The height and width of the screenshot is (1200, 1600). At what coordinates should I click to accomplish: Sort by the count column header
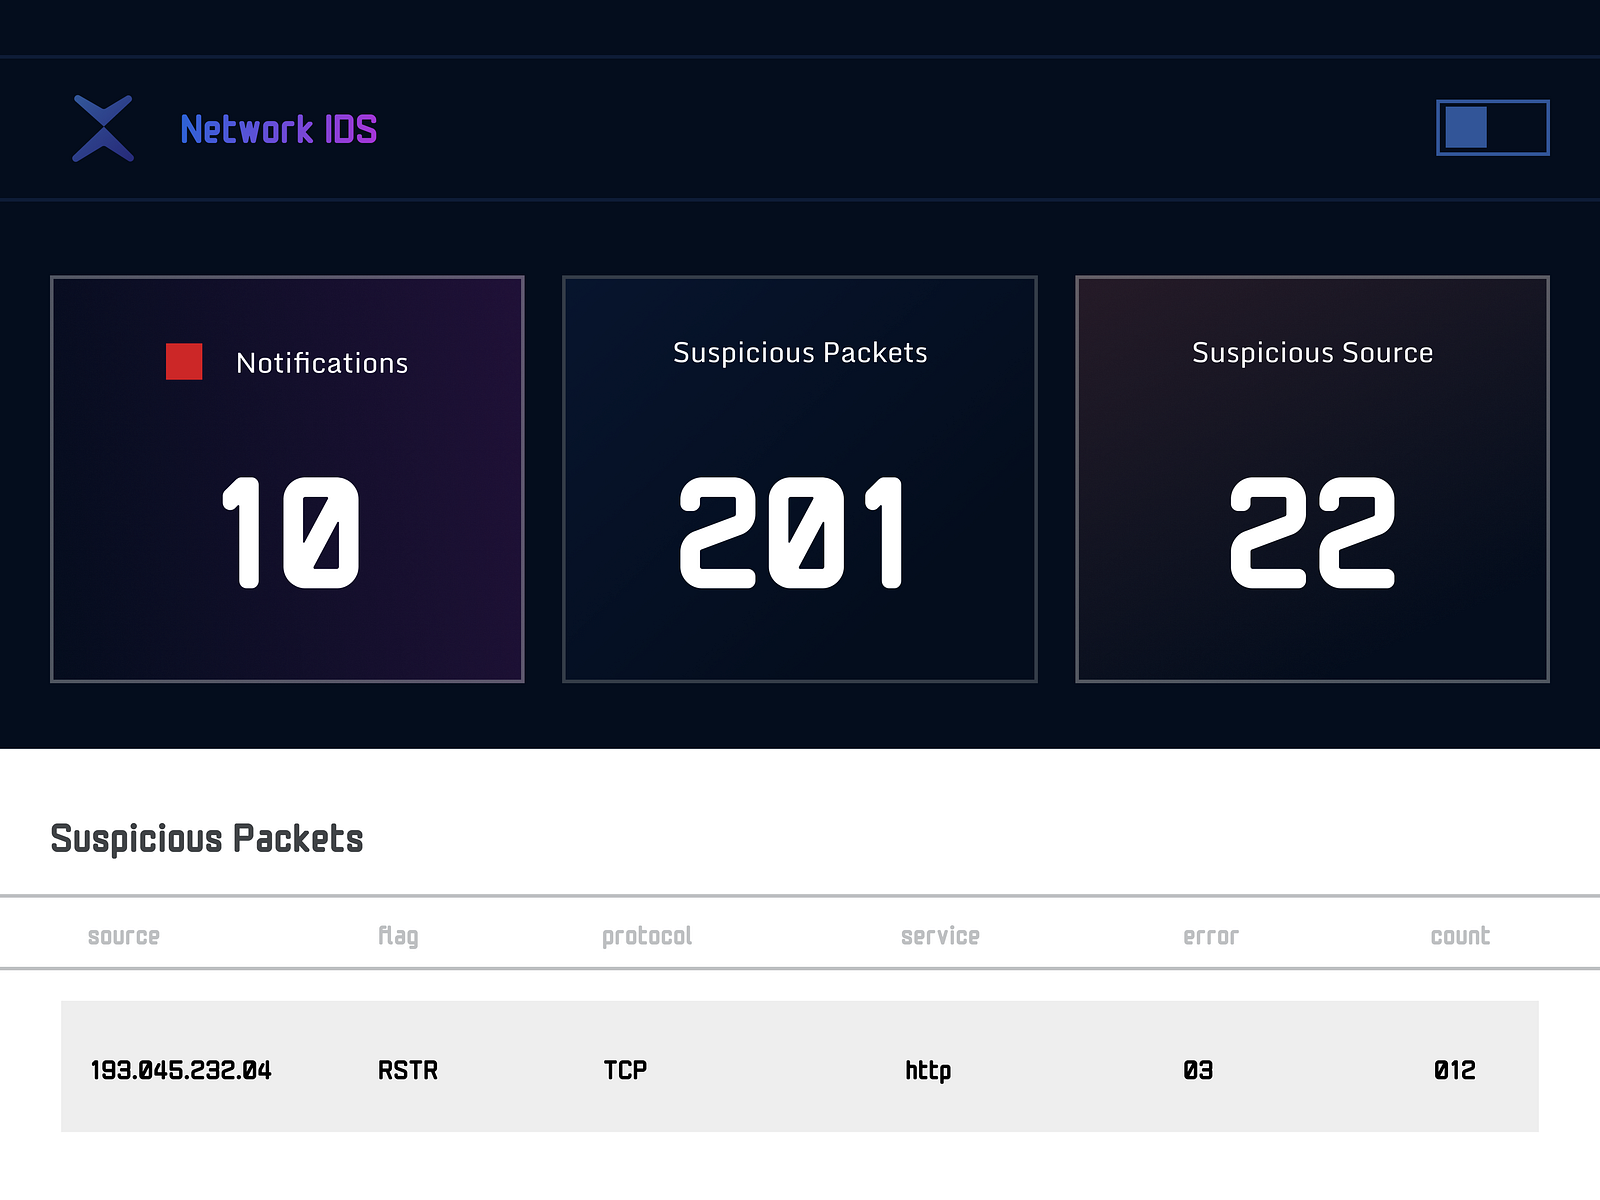click(x=1460, y=935)
